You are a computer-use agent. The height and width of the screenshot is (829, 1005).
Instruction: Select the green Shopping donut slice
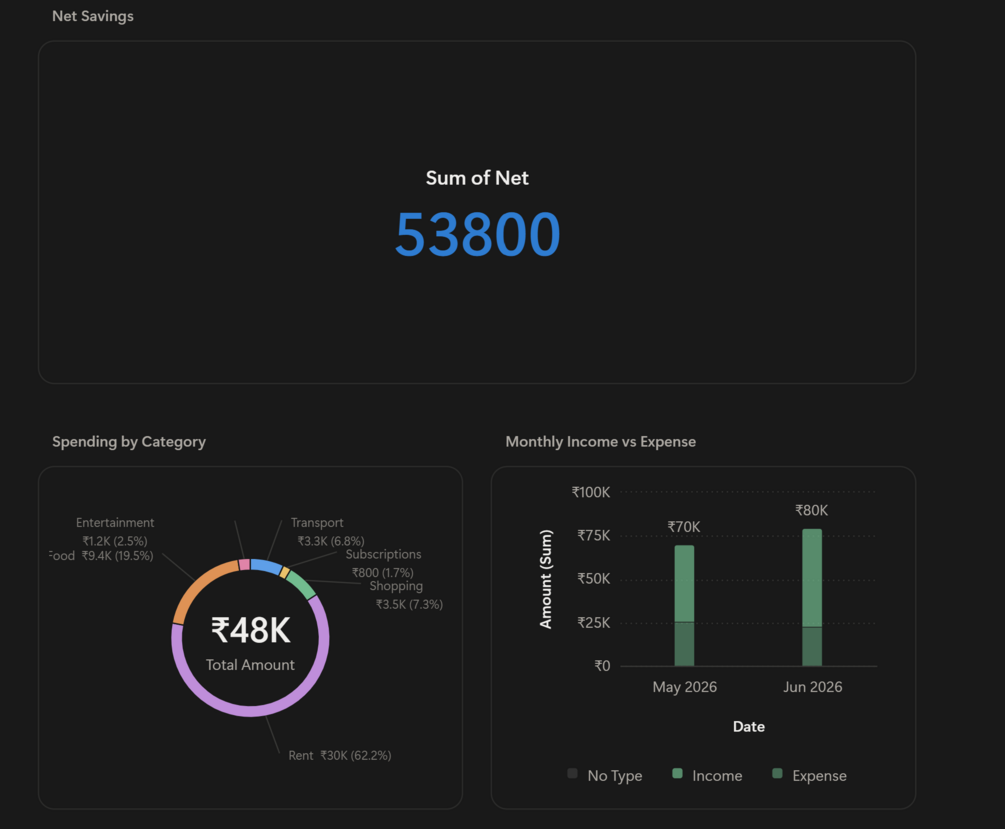point(301,585)
